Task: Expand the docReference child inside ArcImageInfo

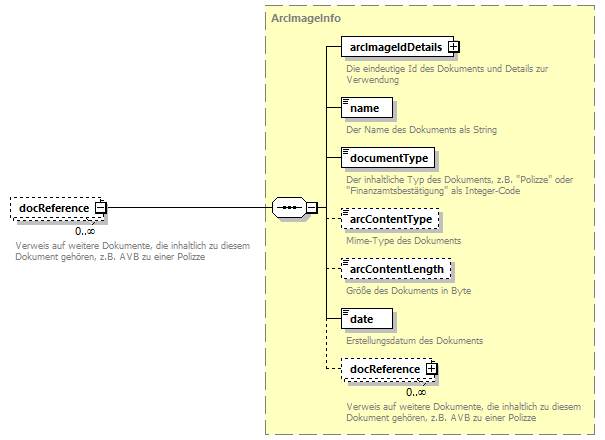Action: click(x=432, y=369)
